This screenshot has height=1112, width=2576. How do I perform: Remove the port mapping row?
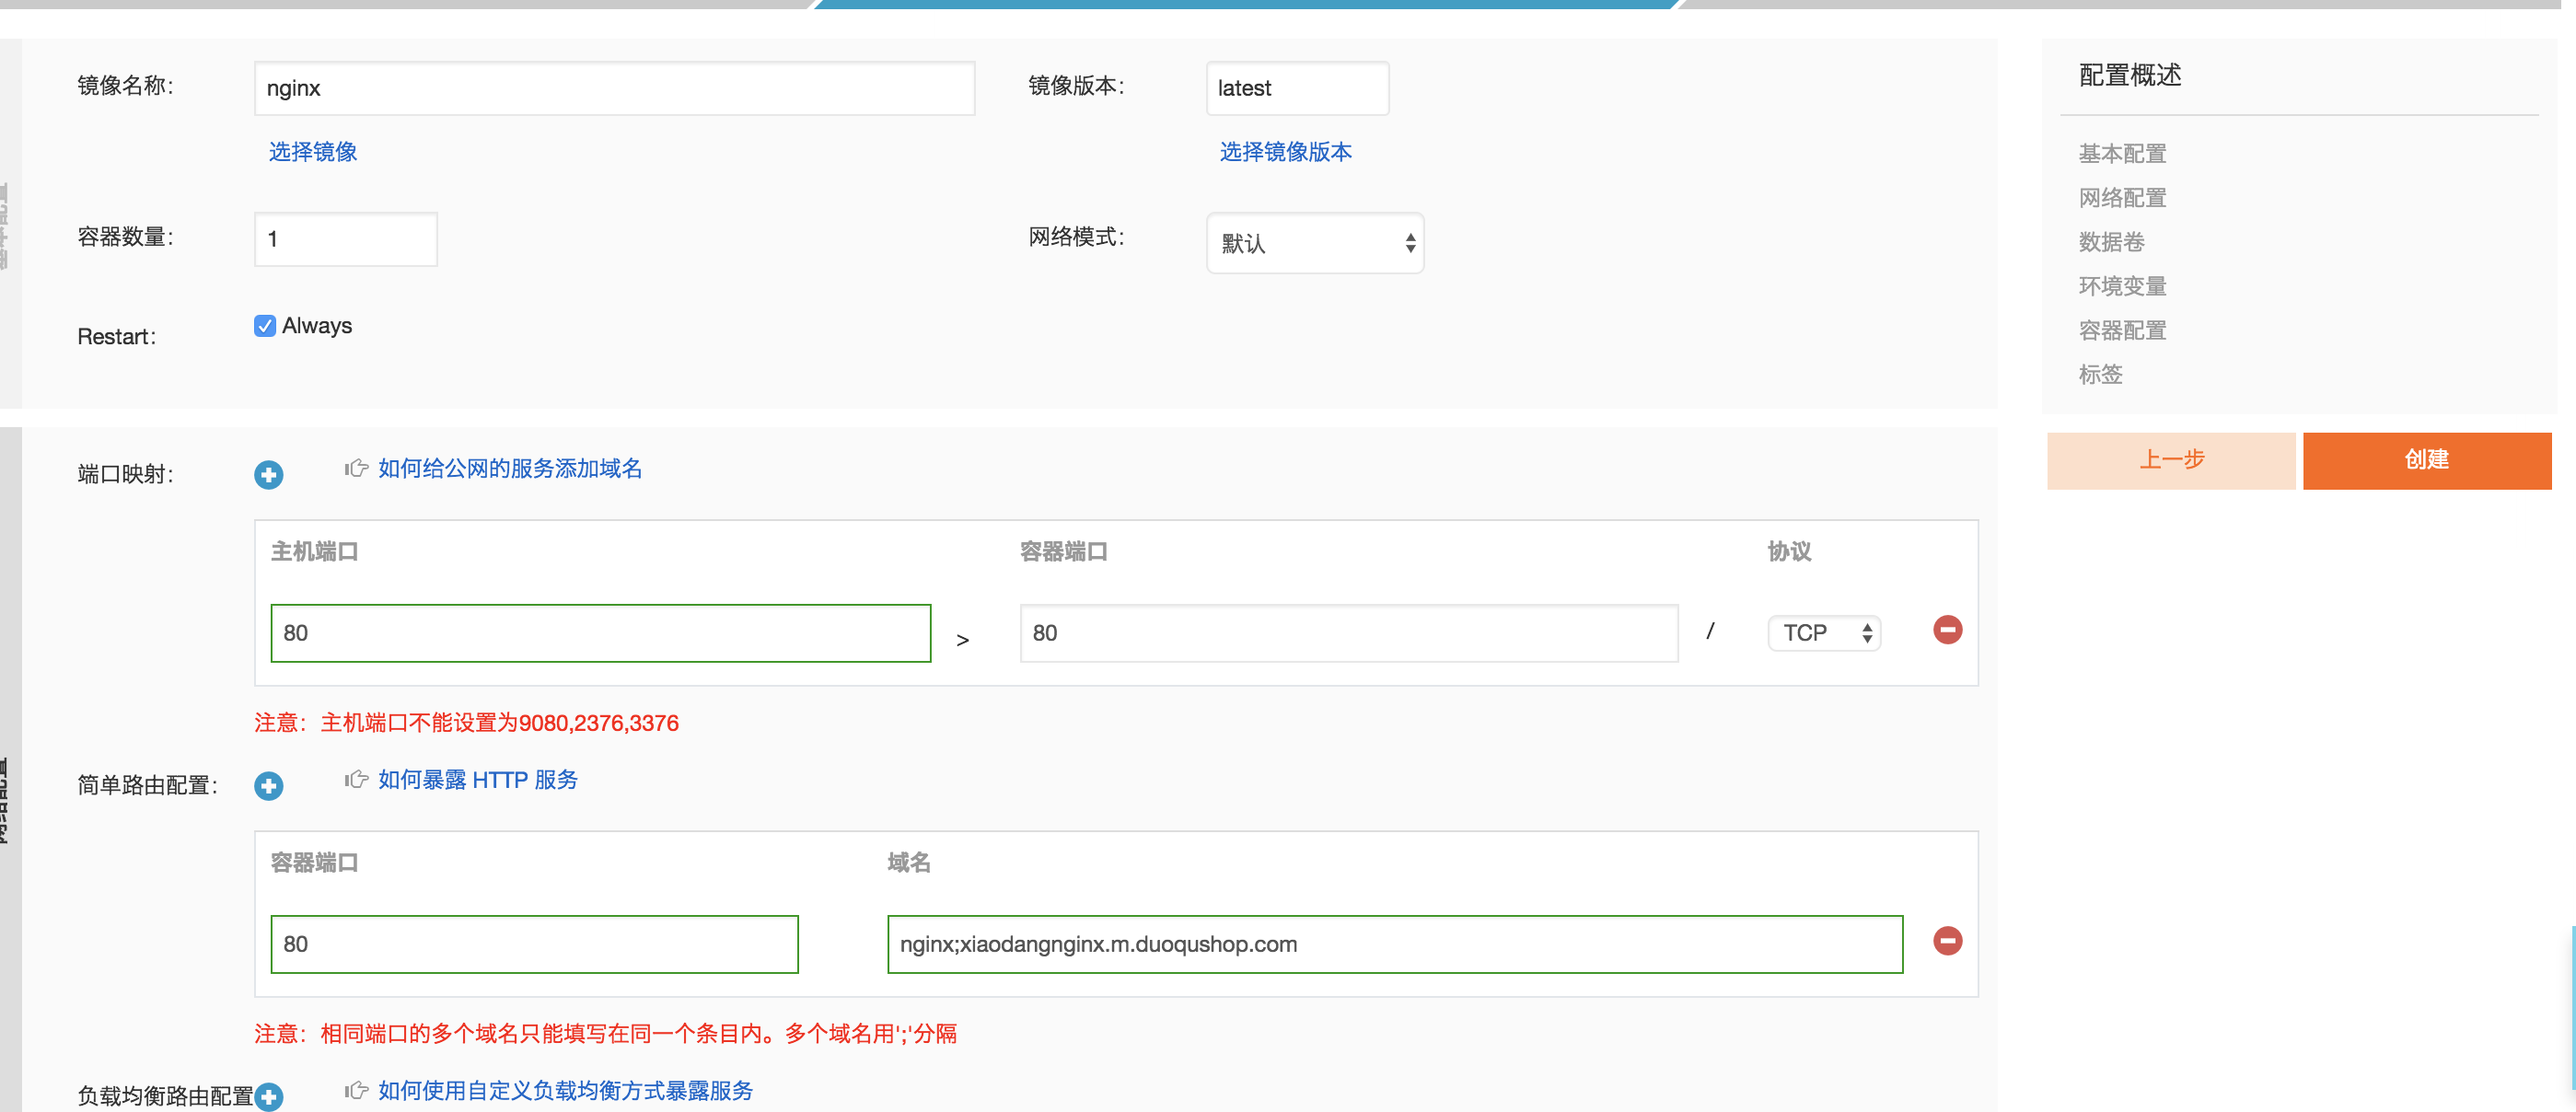[x=1946, y=630]
